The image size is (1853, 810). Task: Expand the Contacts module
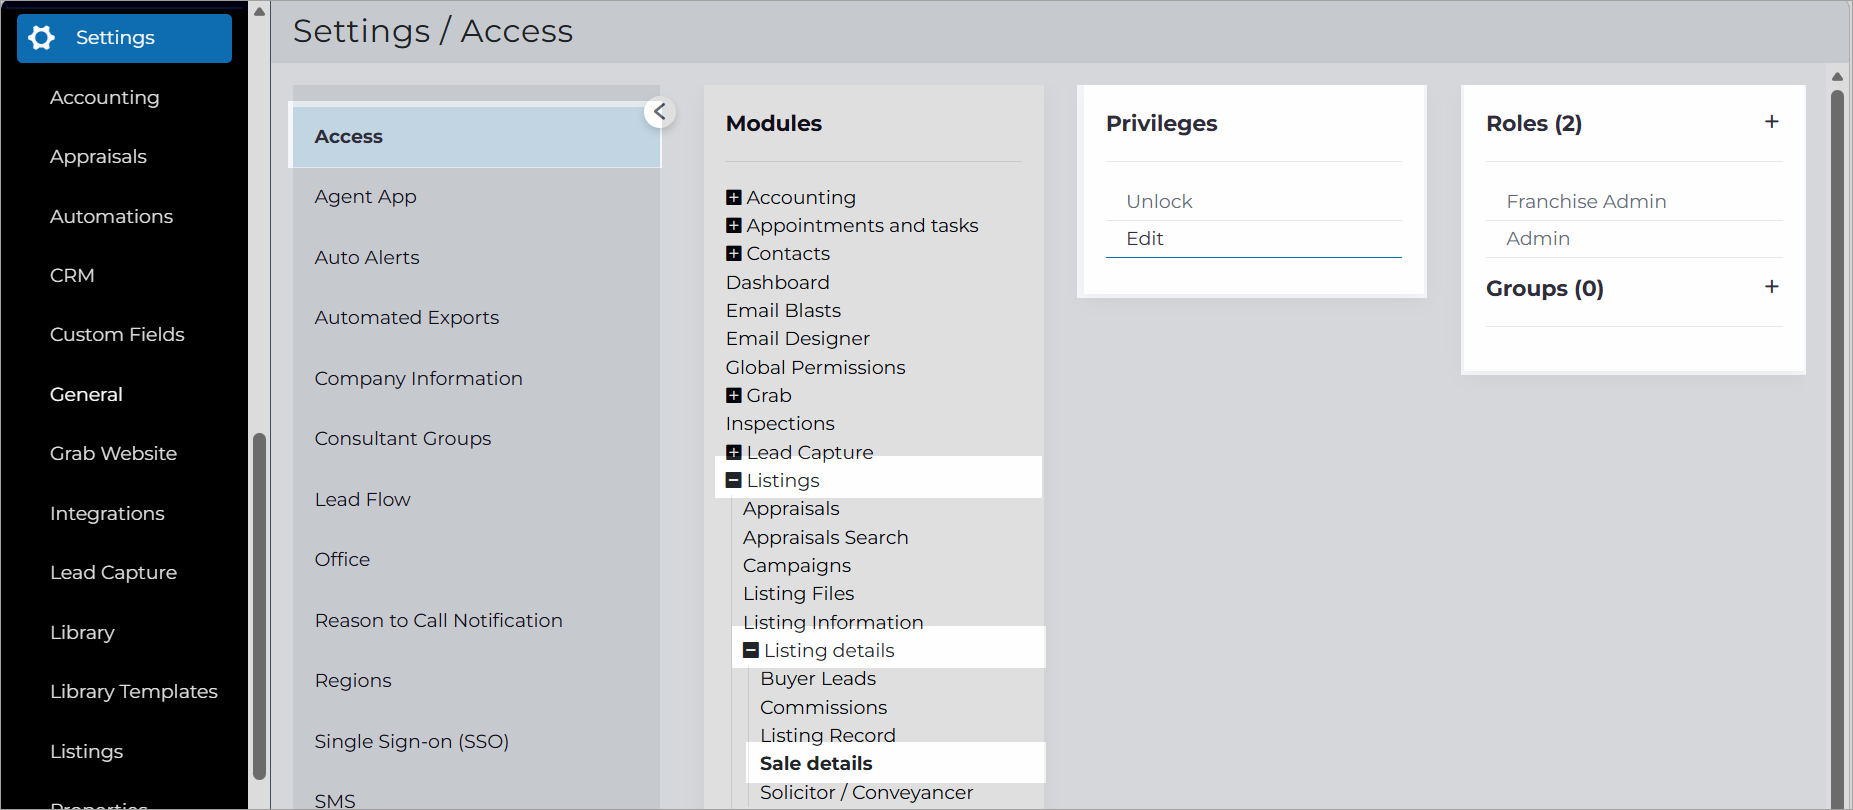click(x=734, y=254)
